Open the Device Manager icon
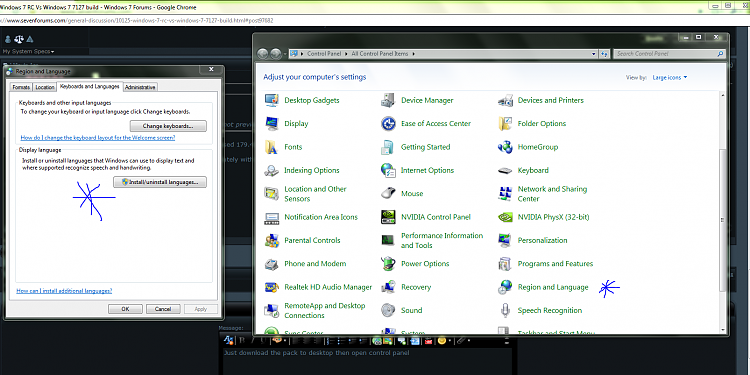This screenshot has height=375, width=750. coord(388,100)
